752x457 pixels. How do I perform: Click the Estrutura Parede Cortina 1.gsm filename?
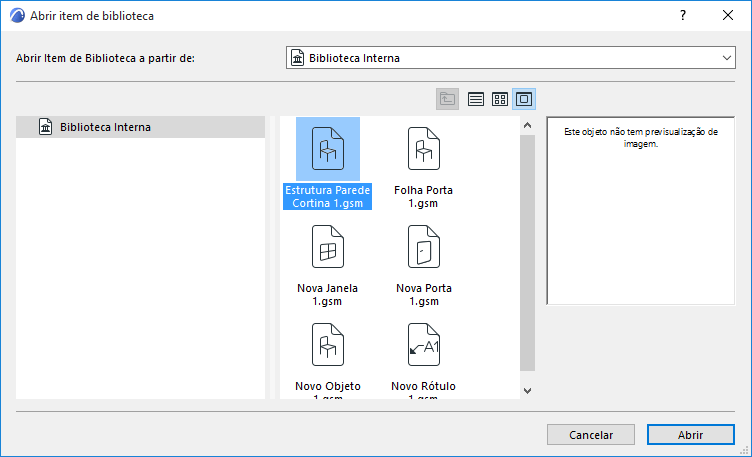pos(328,197)
